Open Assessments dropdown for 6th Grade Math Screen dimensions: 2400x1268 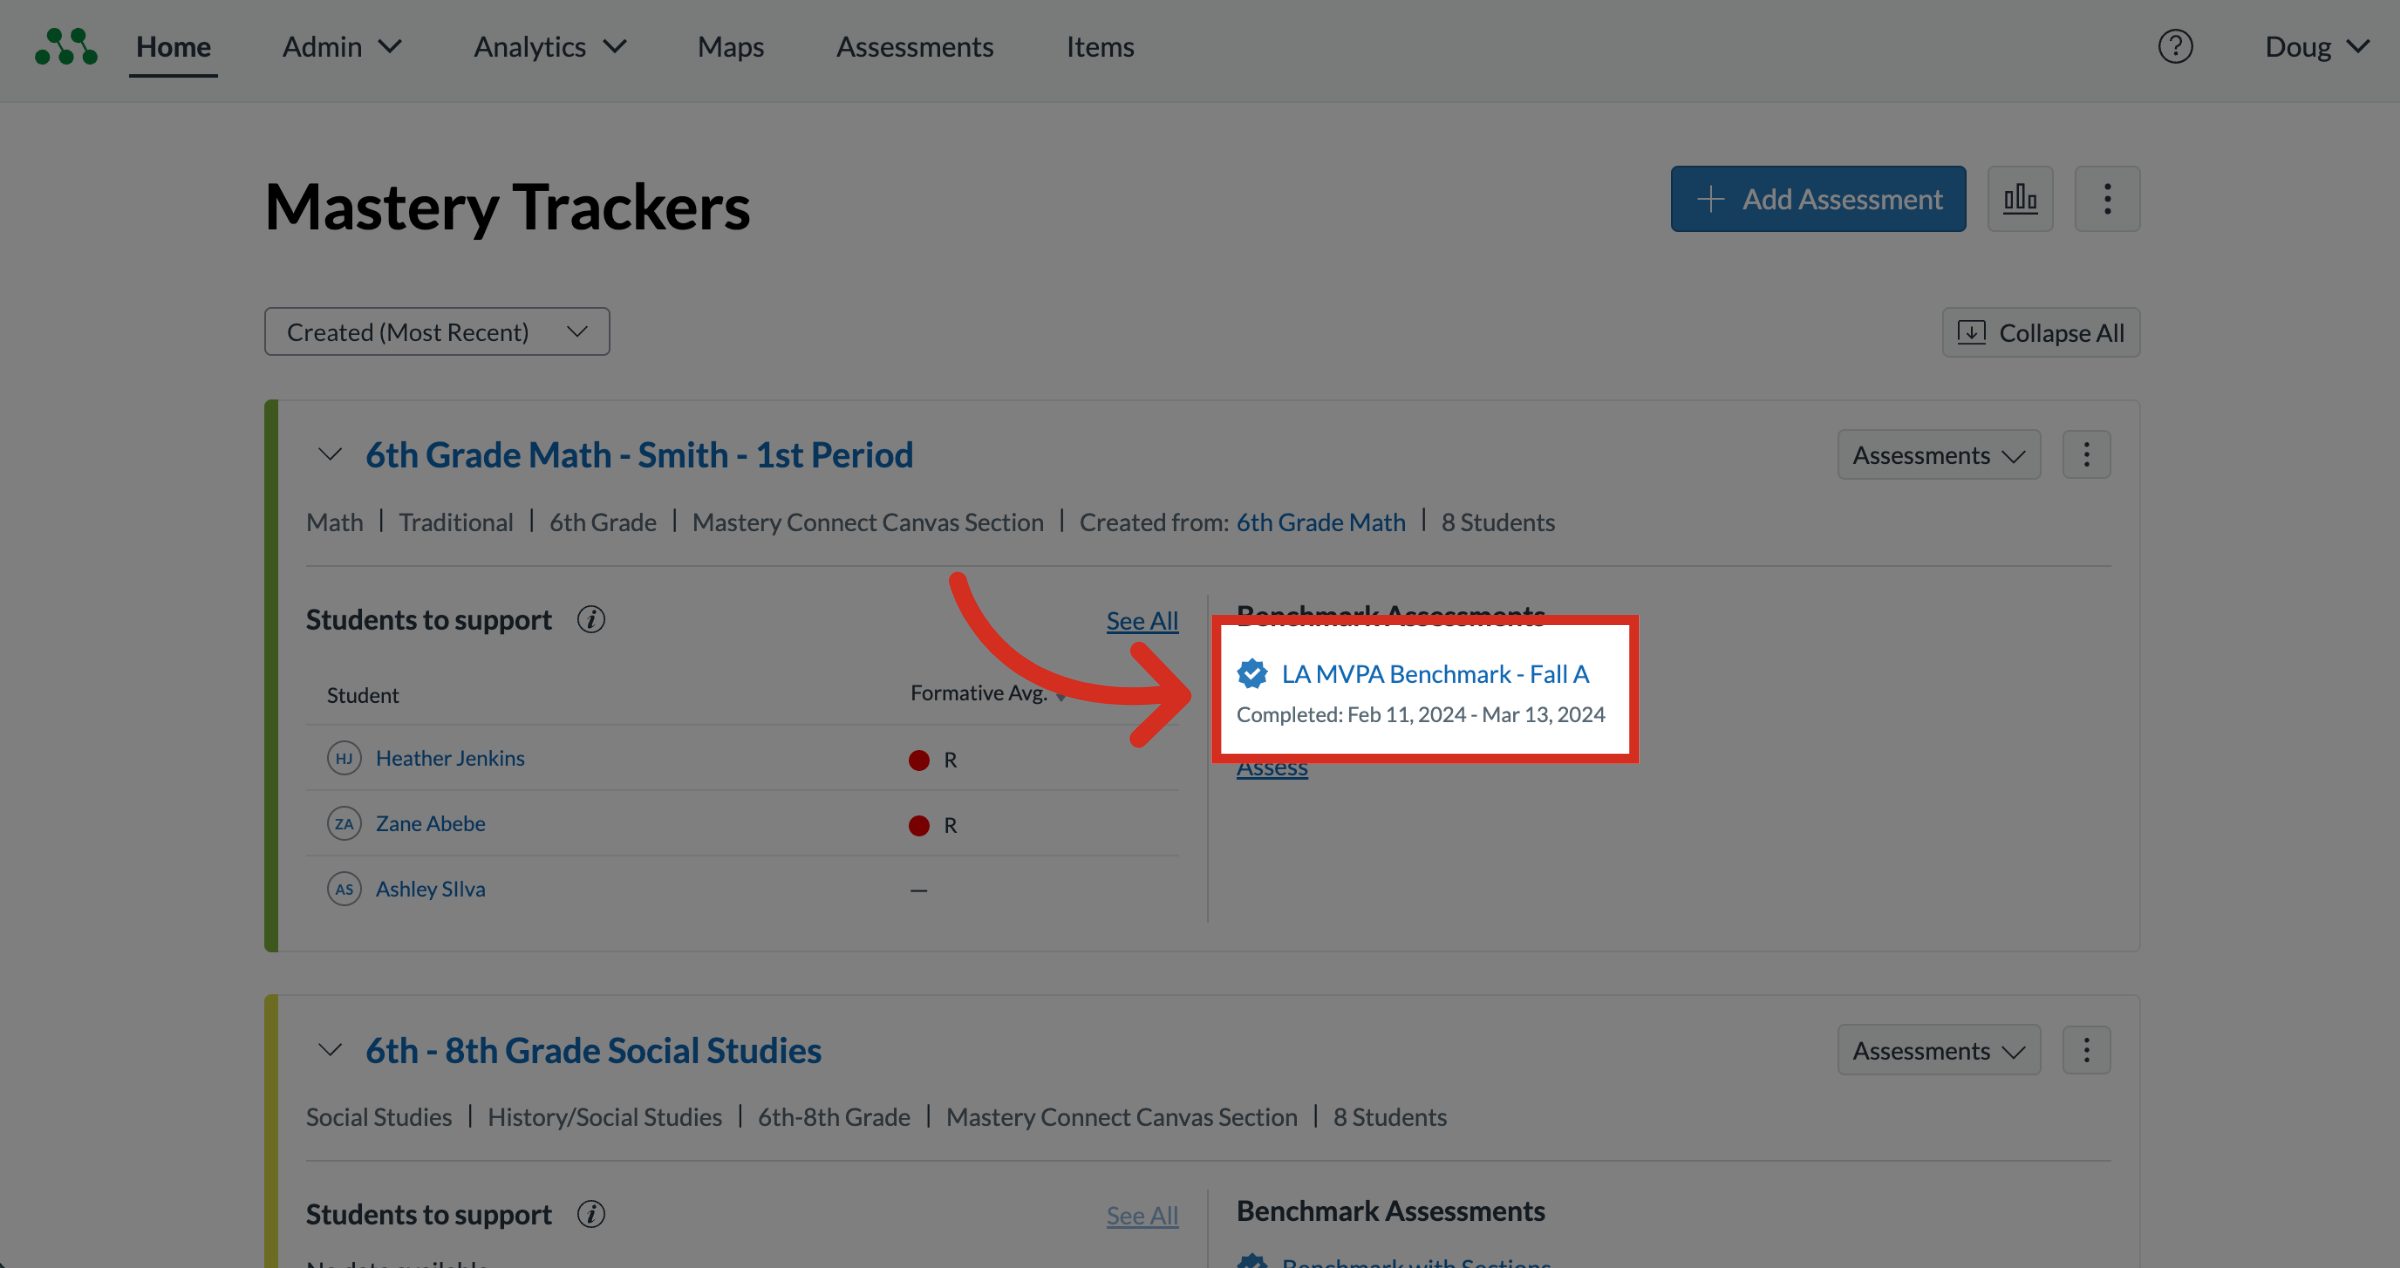point(1939,455)
